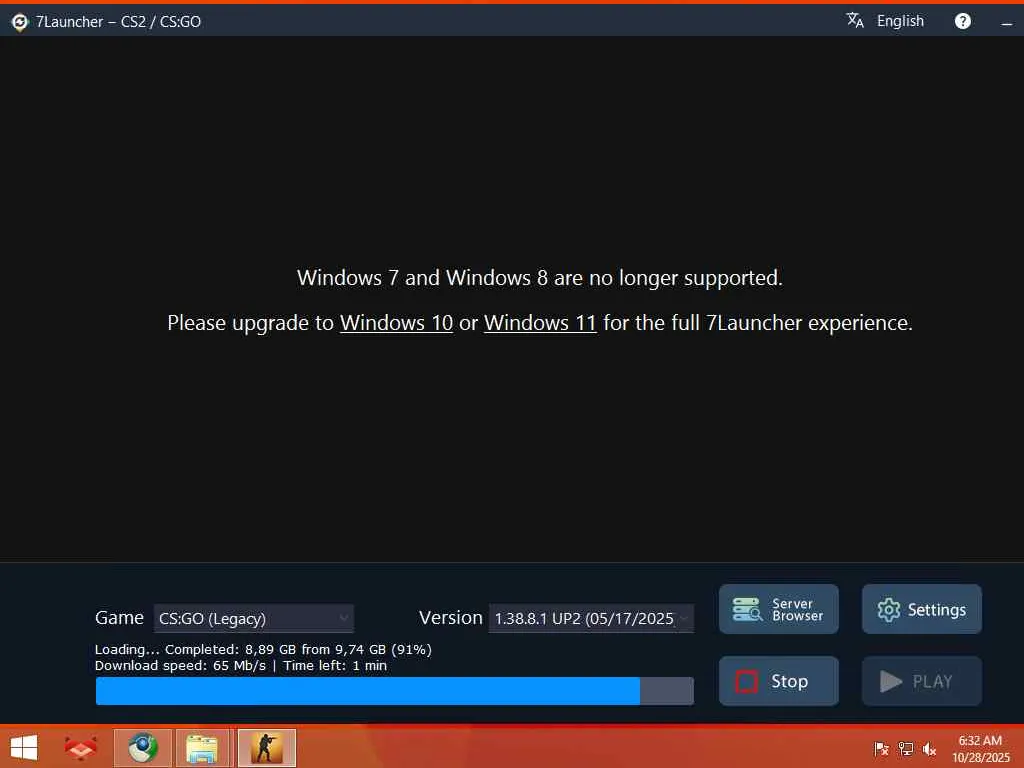Click the Windows 7 and 8 unsupported message
1024x768 pixels.
point(539,278)
